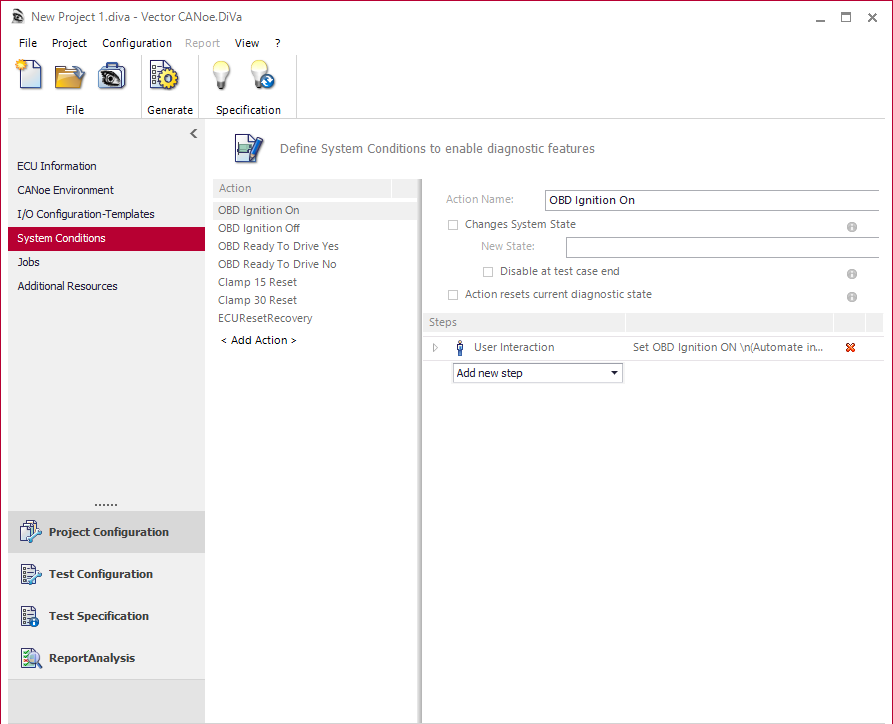This screenshot has height=724, width=893.
Task: Click the Add Action link
Action: (259, 340)
